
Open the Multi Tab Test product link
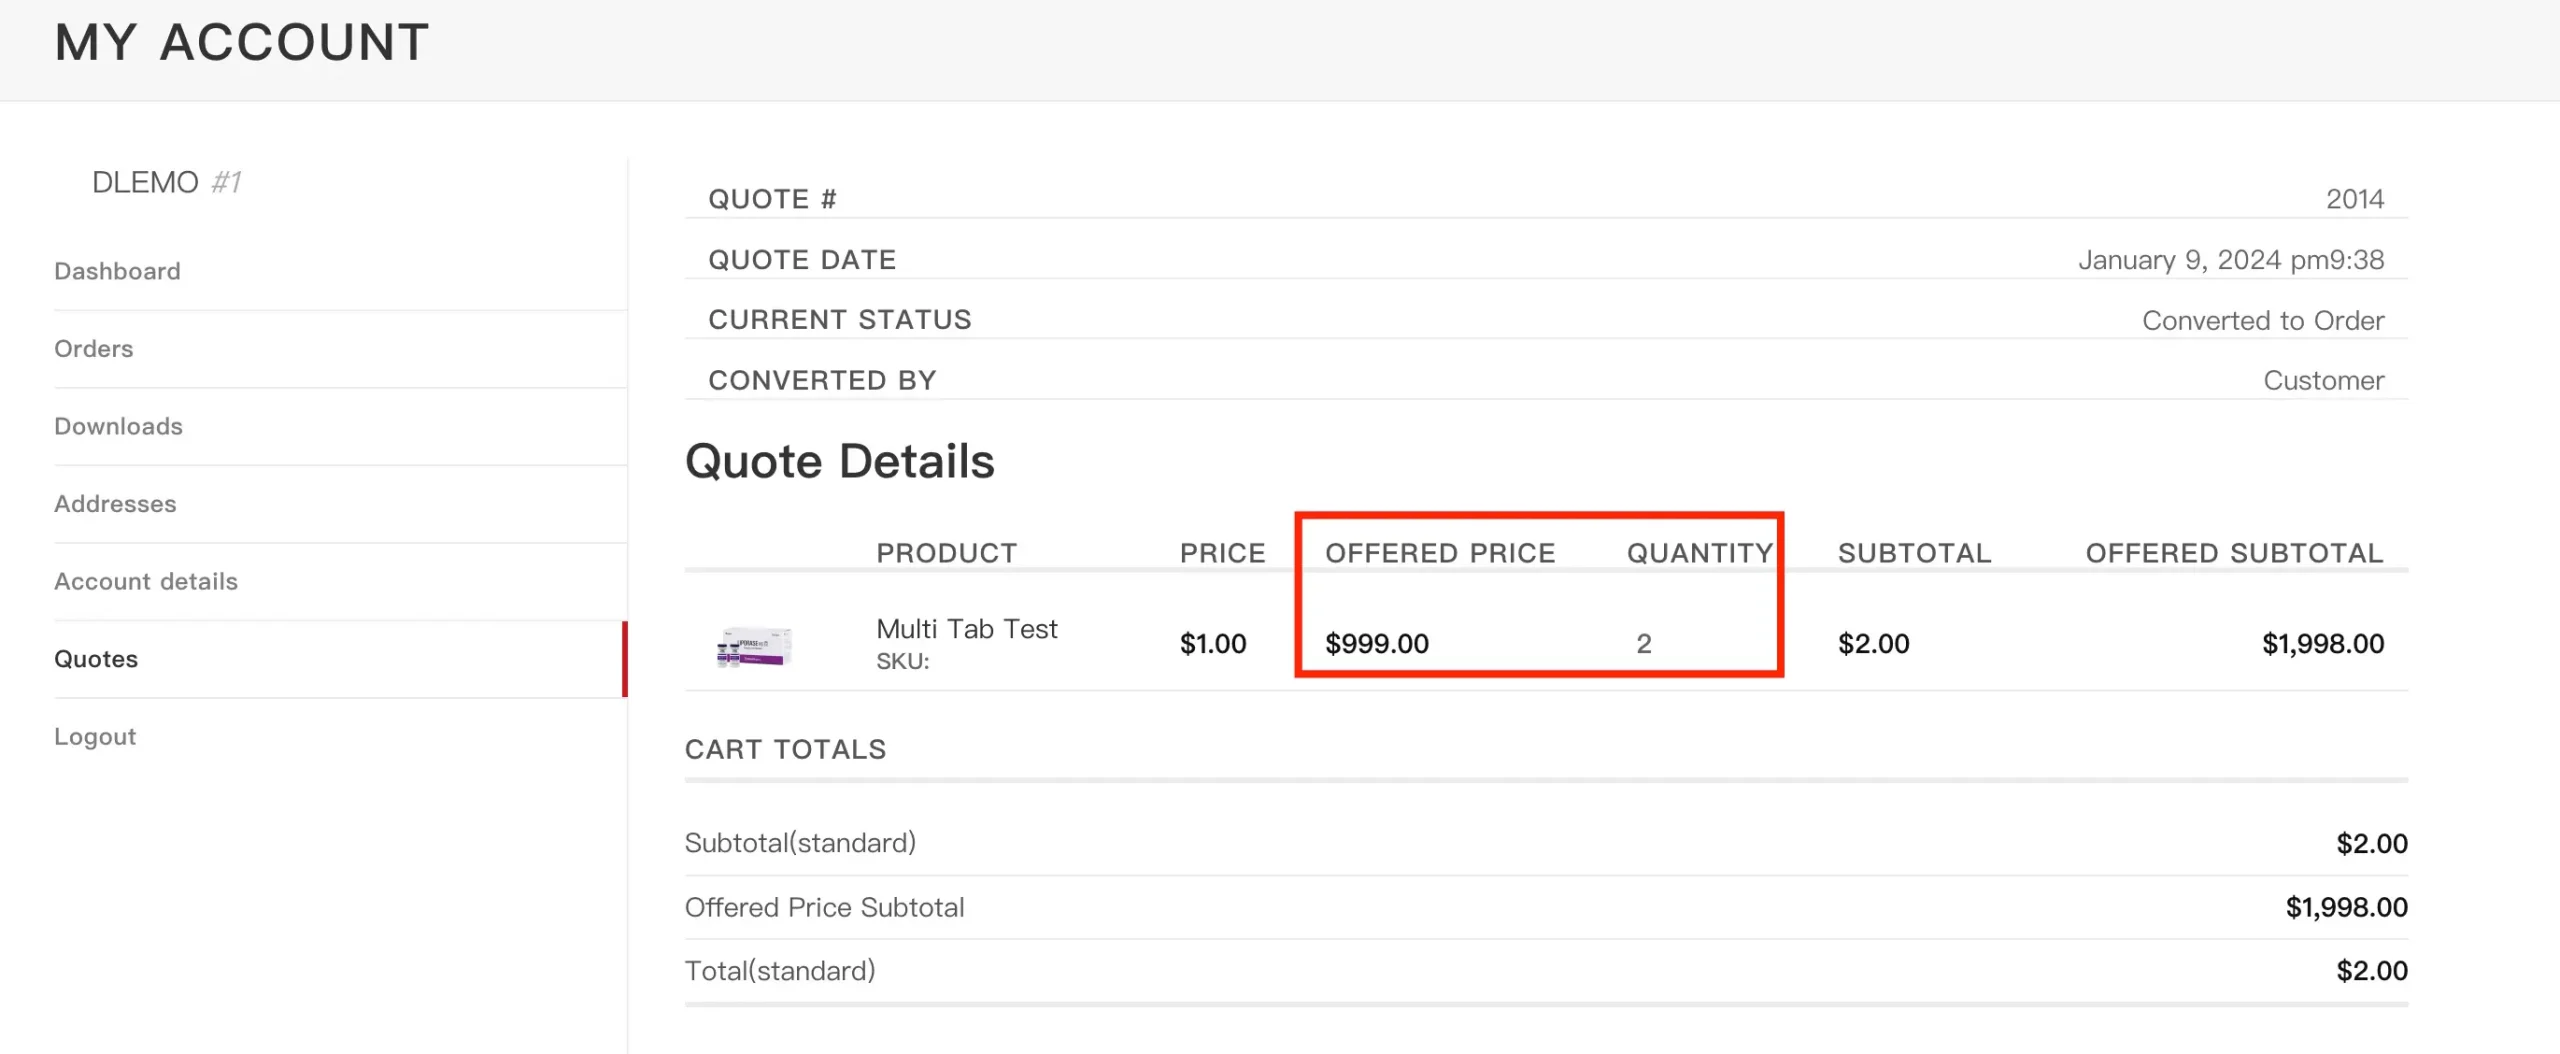coord(966,629)
